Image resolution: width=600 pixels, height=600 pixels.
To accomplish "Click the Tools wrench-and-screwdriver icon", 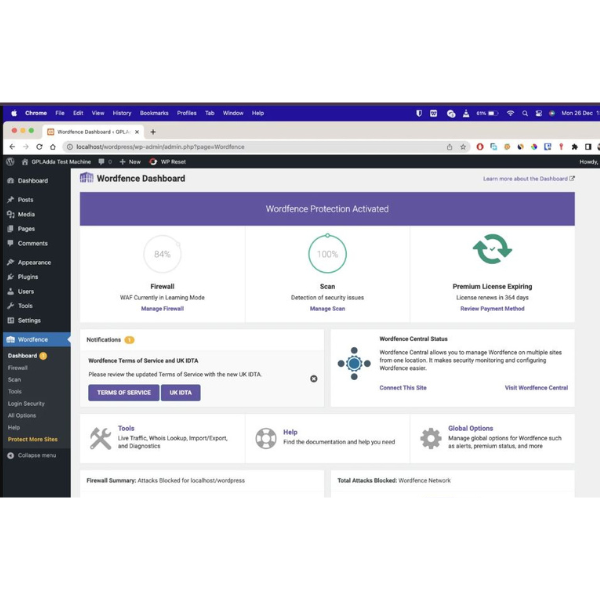I will (x=100, y=439).
